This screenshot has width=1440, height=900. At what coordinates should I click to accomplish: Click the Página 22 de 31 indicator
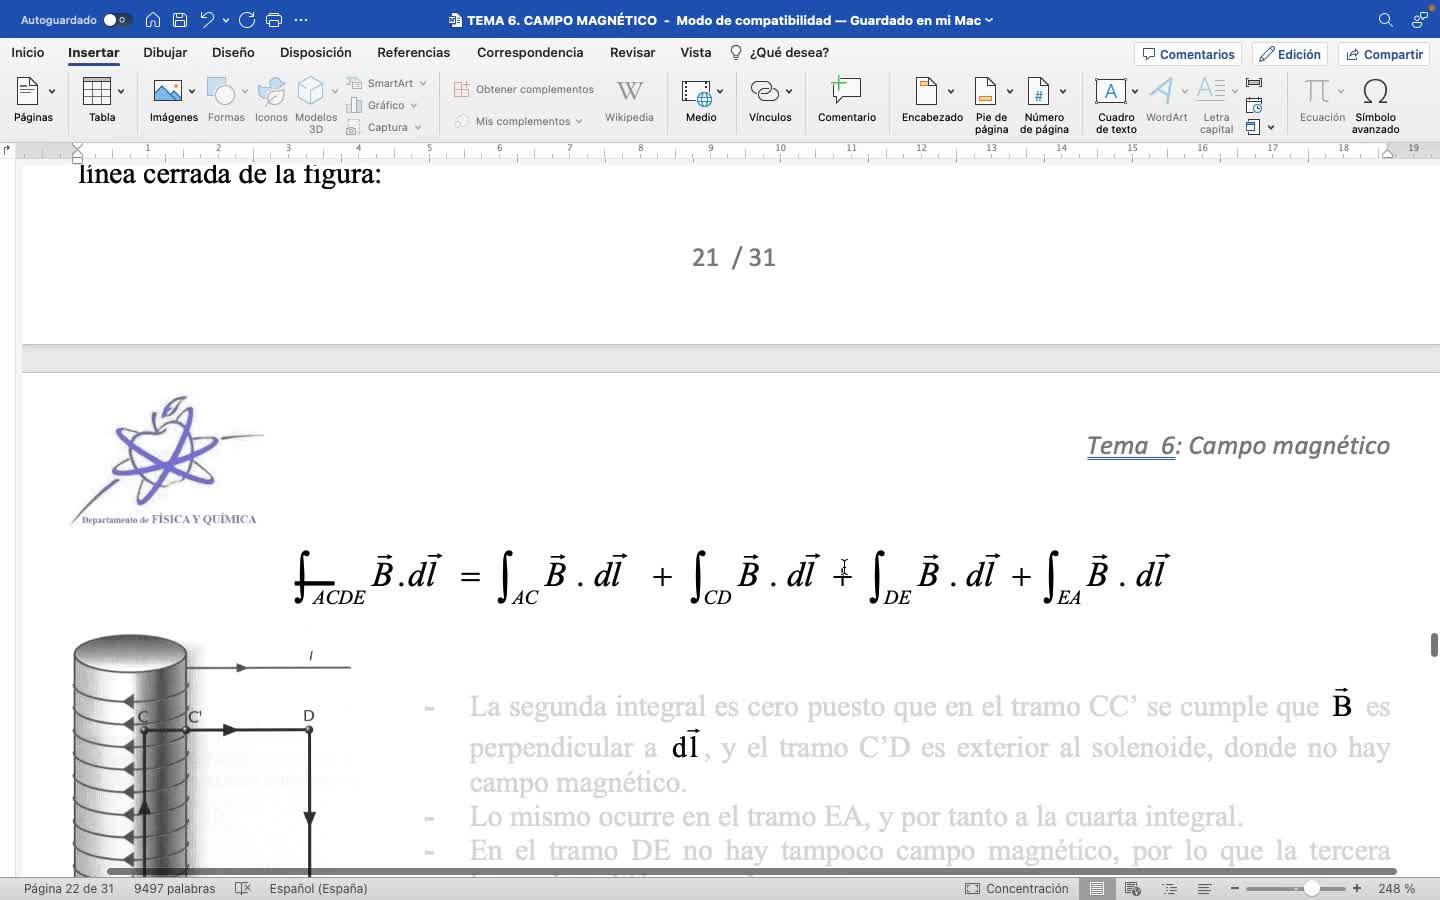coord(69,888)
